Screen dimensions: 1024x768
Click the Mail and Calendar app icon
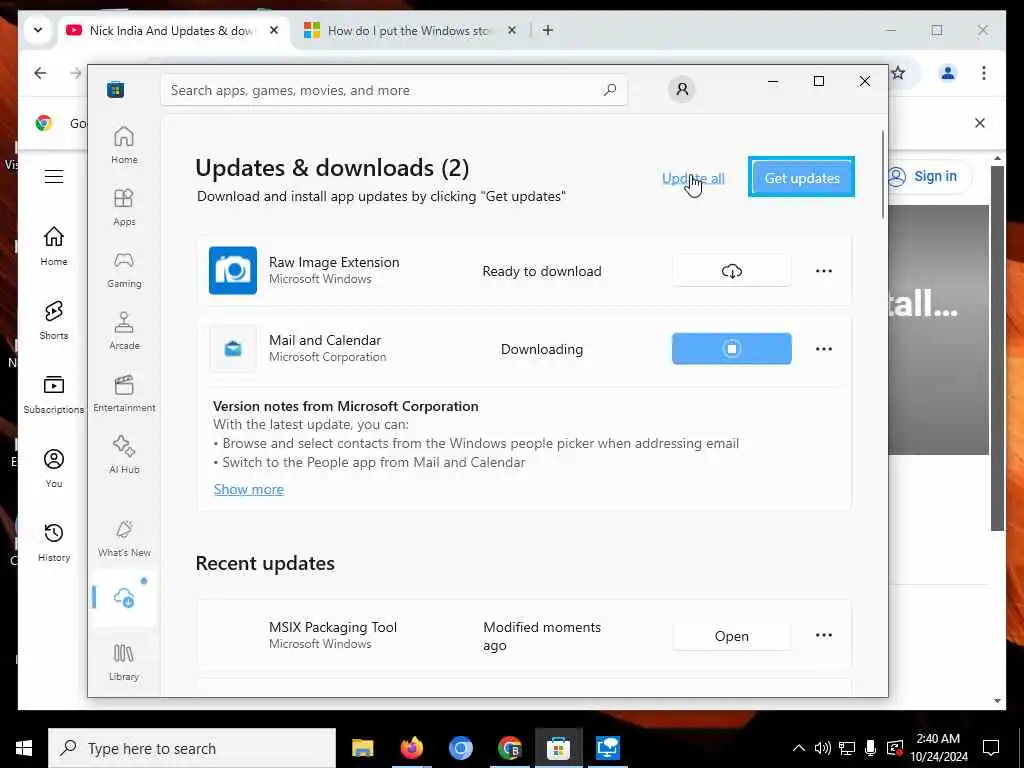click(x=233, y=349)
